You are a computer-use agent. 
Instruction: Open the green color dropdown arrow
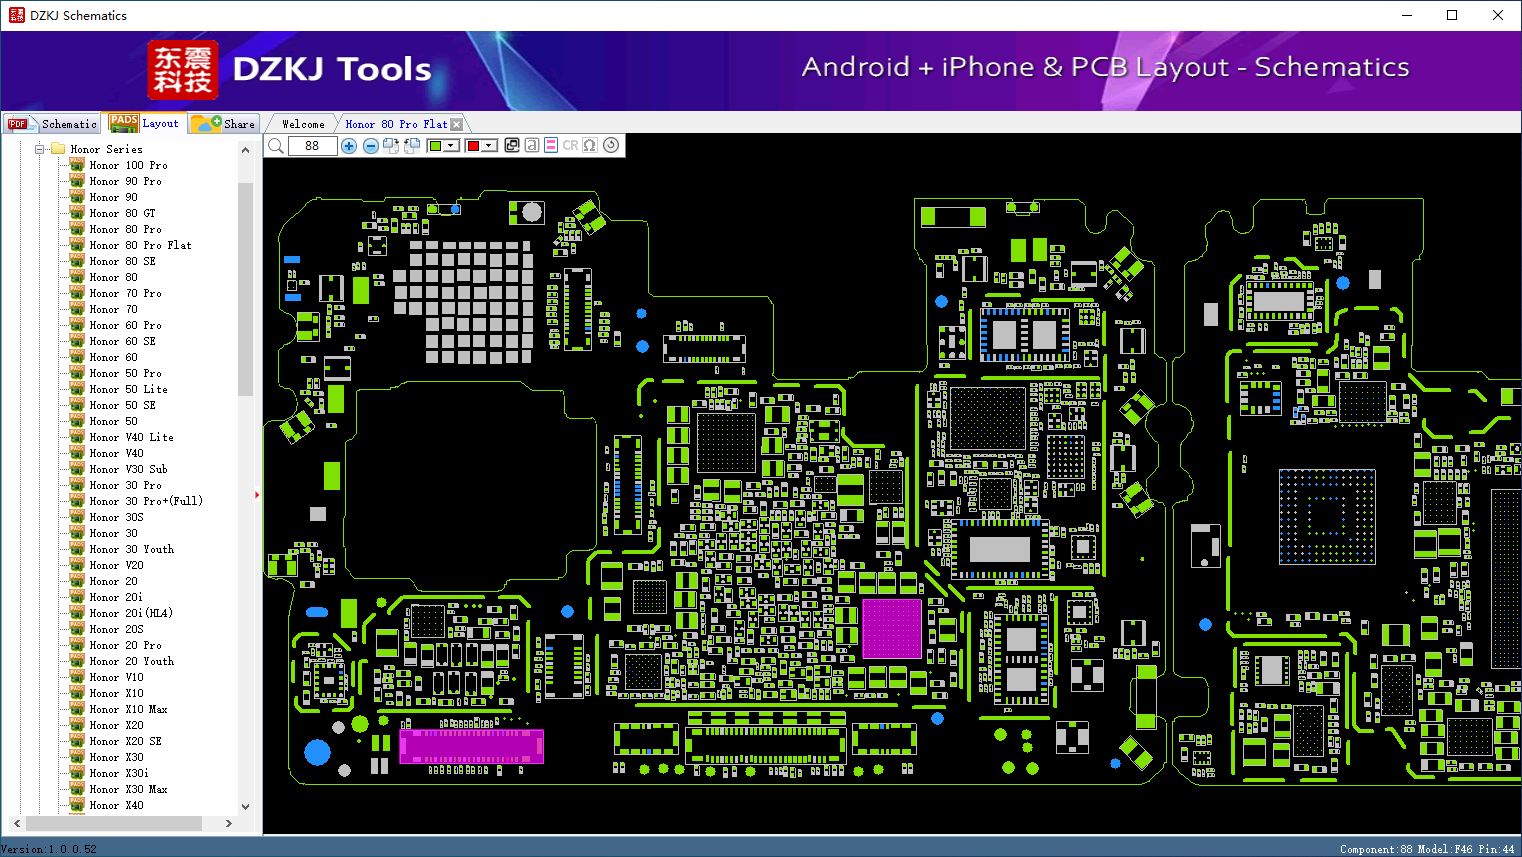click(451, 146)
